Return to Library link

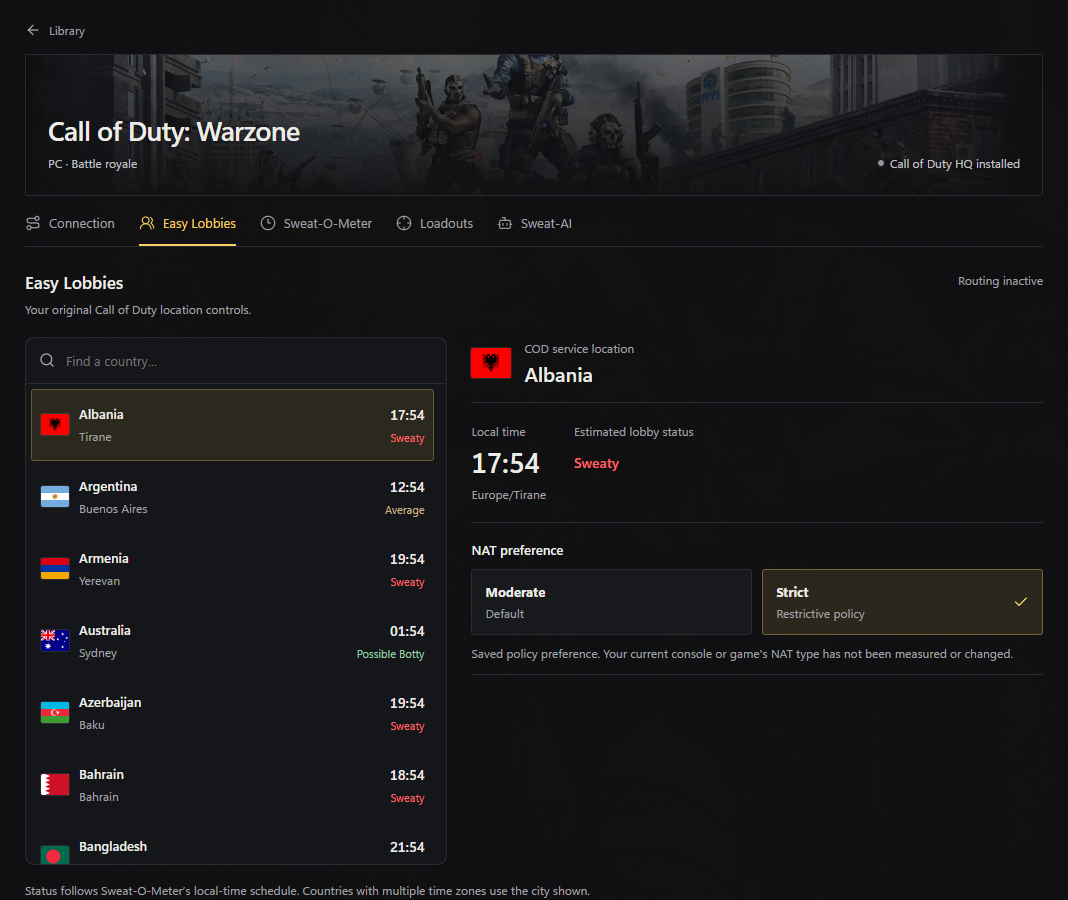point(67,31)
